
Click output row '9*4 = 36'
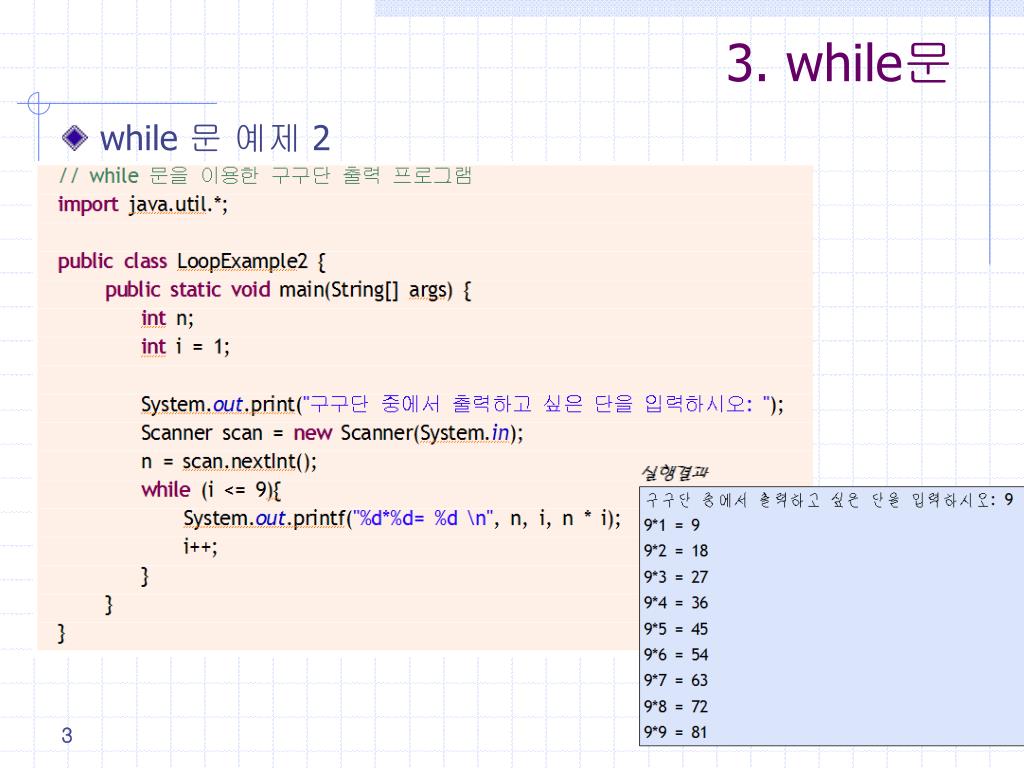point(675,602)
